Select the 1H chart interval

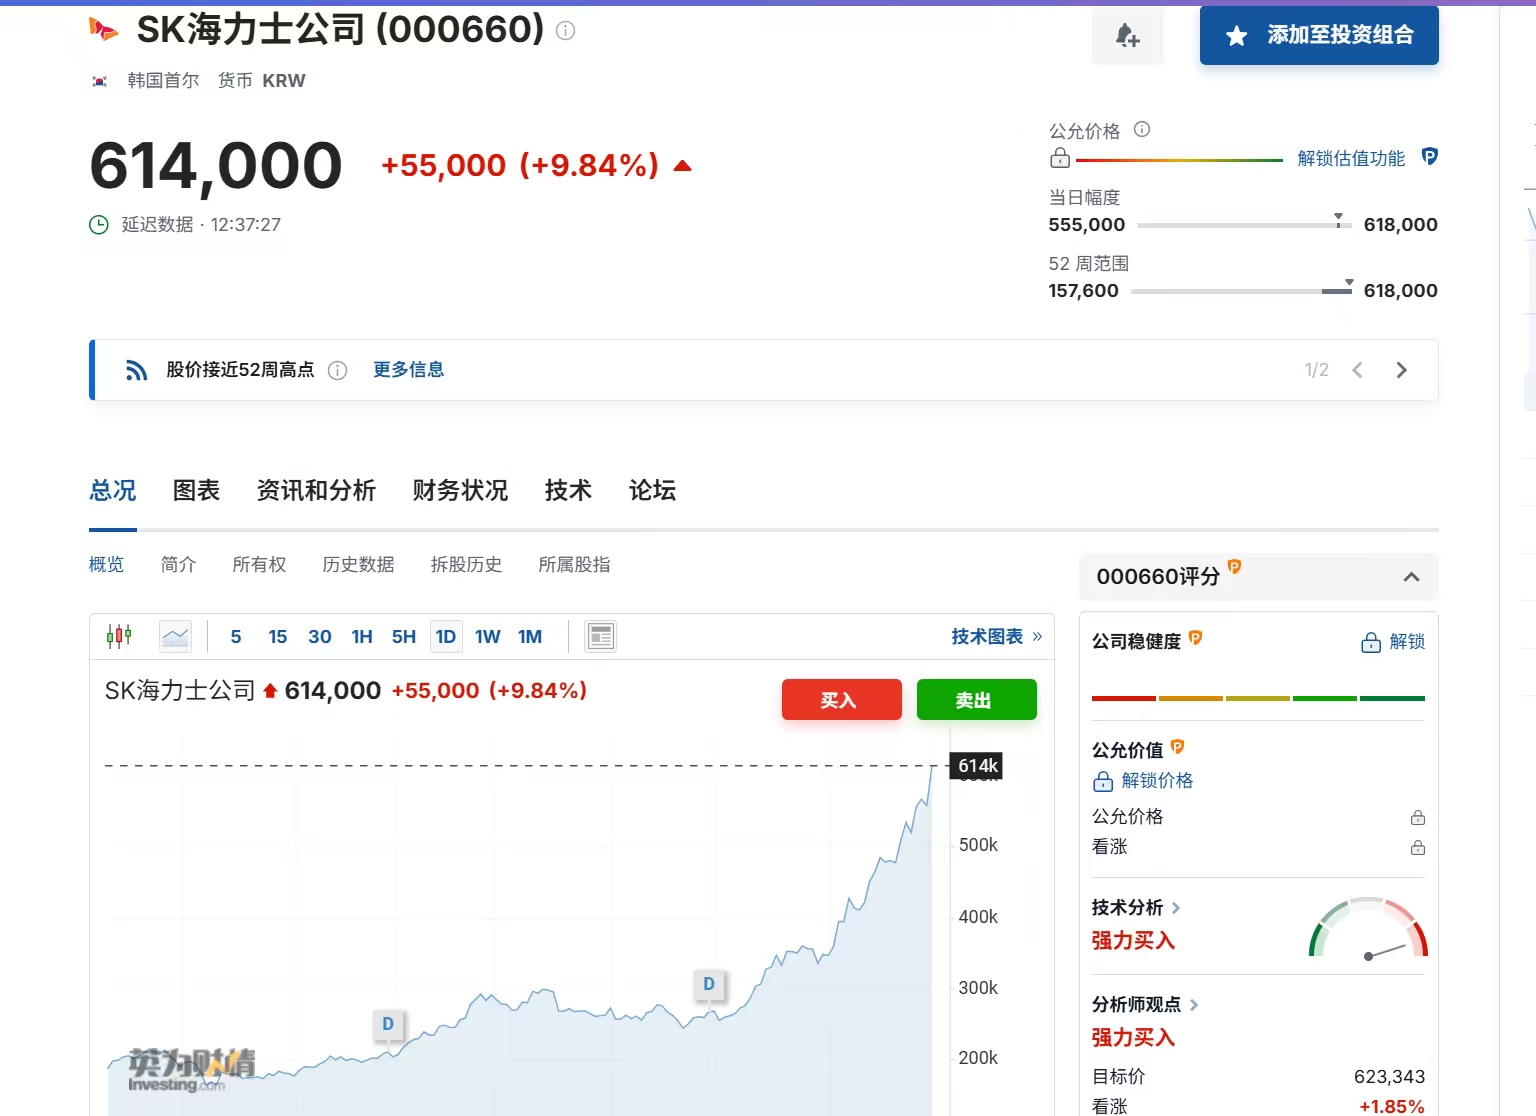362,637
